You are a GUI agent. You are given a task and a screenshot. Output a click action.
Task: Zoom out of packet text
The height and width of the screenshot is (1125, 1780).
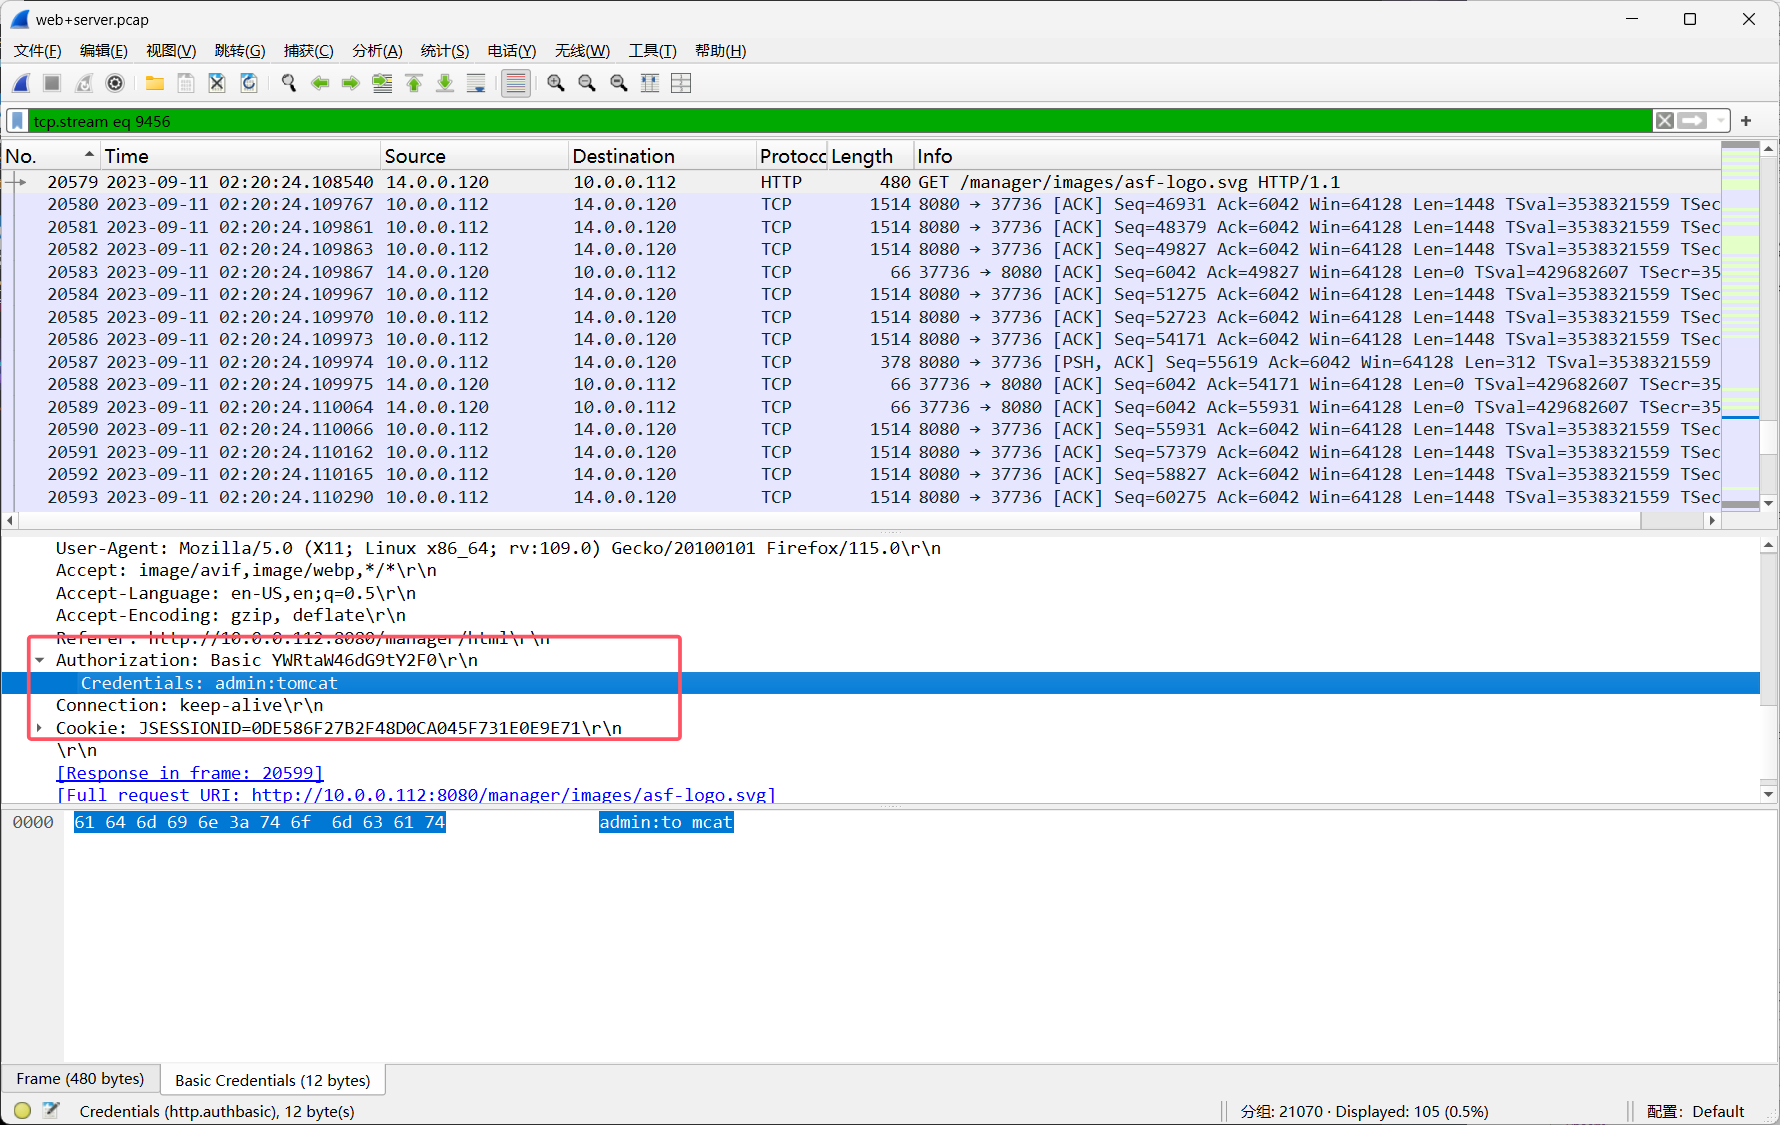(x=587, y=83)
